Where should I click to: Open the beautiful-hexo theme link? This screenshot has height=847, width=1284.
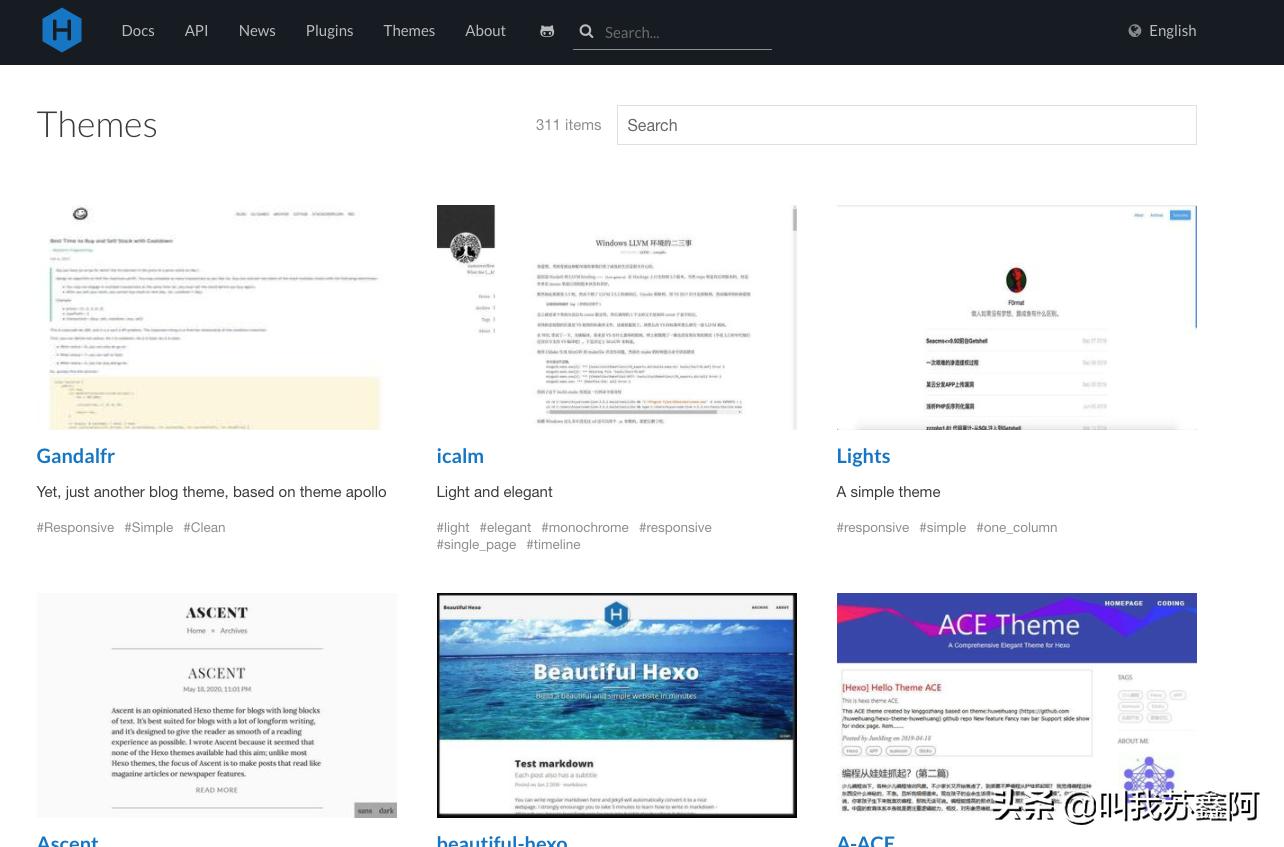coord(502,840)
